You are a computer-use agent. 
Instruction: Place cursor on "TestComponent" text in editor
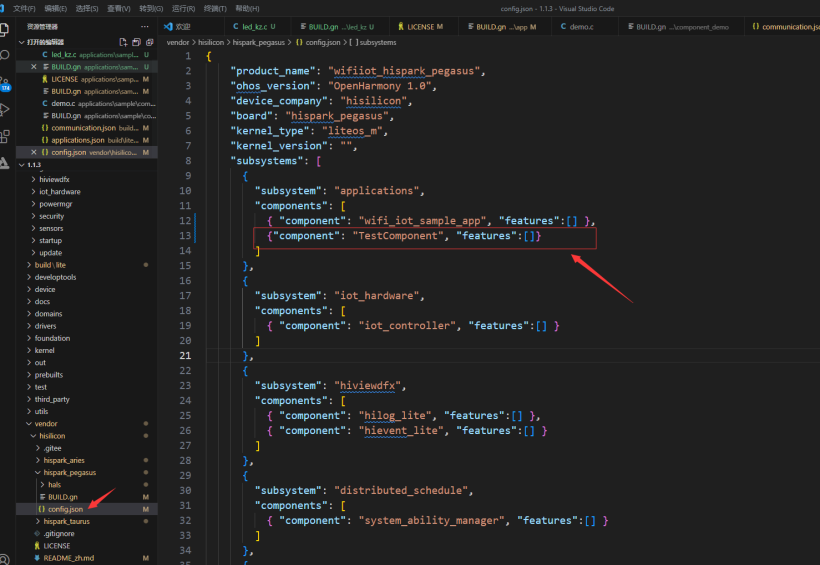(401, 236)
